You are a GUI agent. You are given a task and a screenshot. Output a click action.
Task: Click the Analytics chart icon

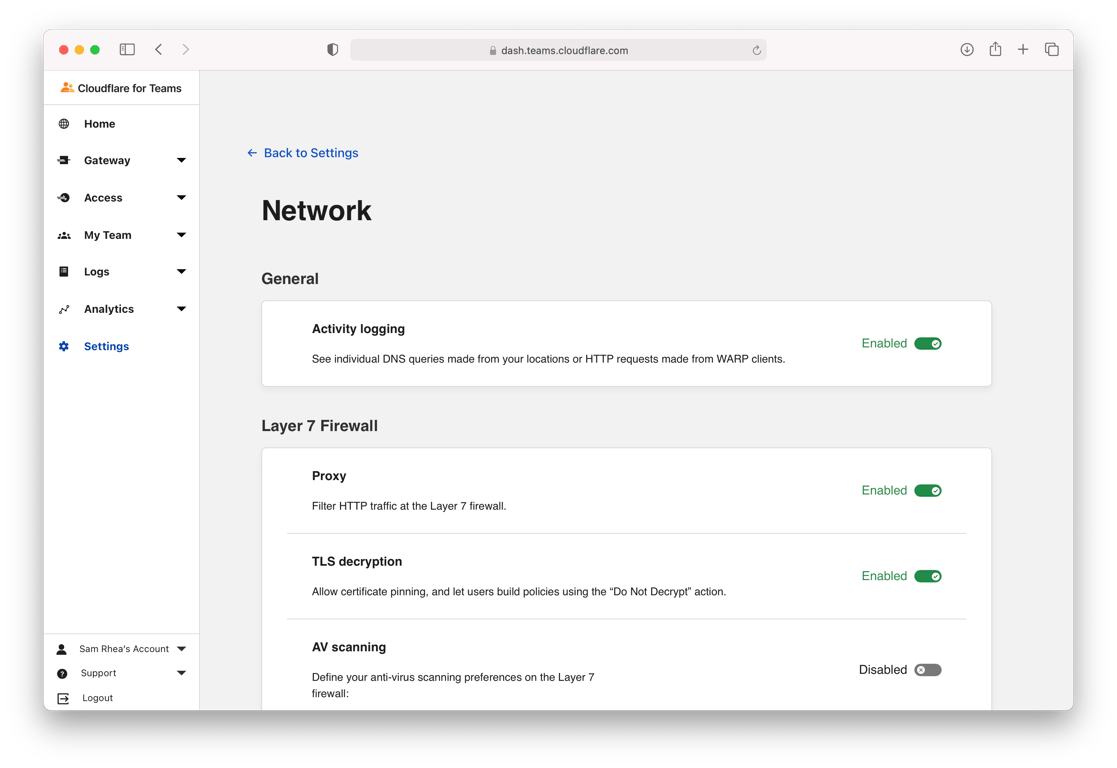pyautogui.click(x=64, y=308)
